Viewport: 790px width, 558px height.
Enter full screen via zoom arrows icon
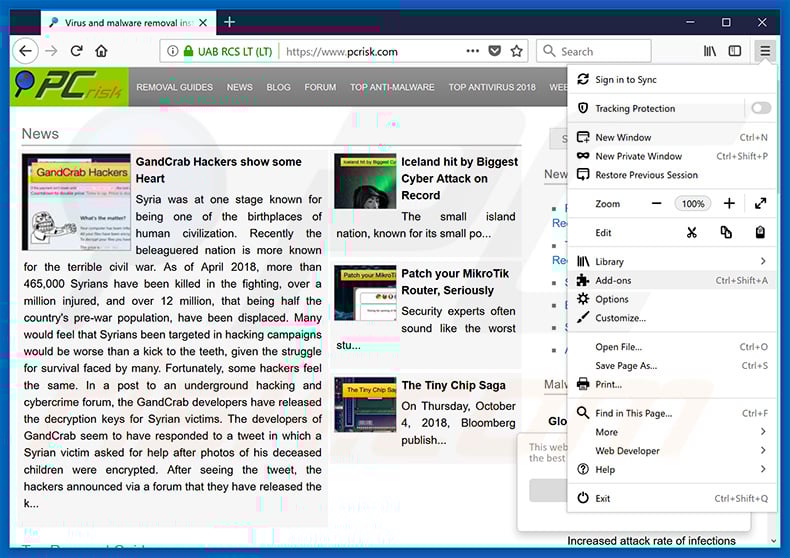point(760,204)
